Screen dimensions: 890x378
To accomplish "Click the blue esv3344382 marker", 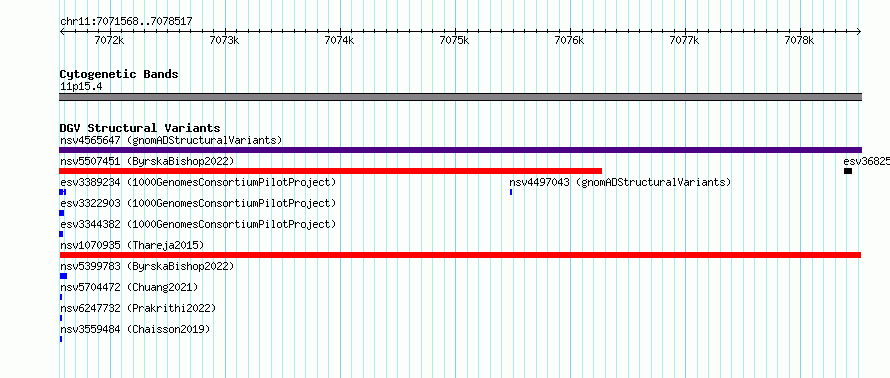I will click(x=61, y=234).
